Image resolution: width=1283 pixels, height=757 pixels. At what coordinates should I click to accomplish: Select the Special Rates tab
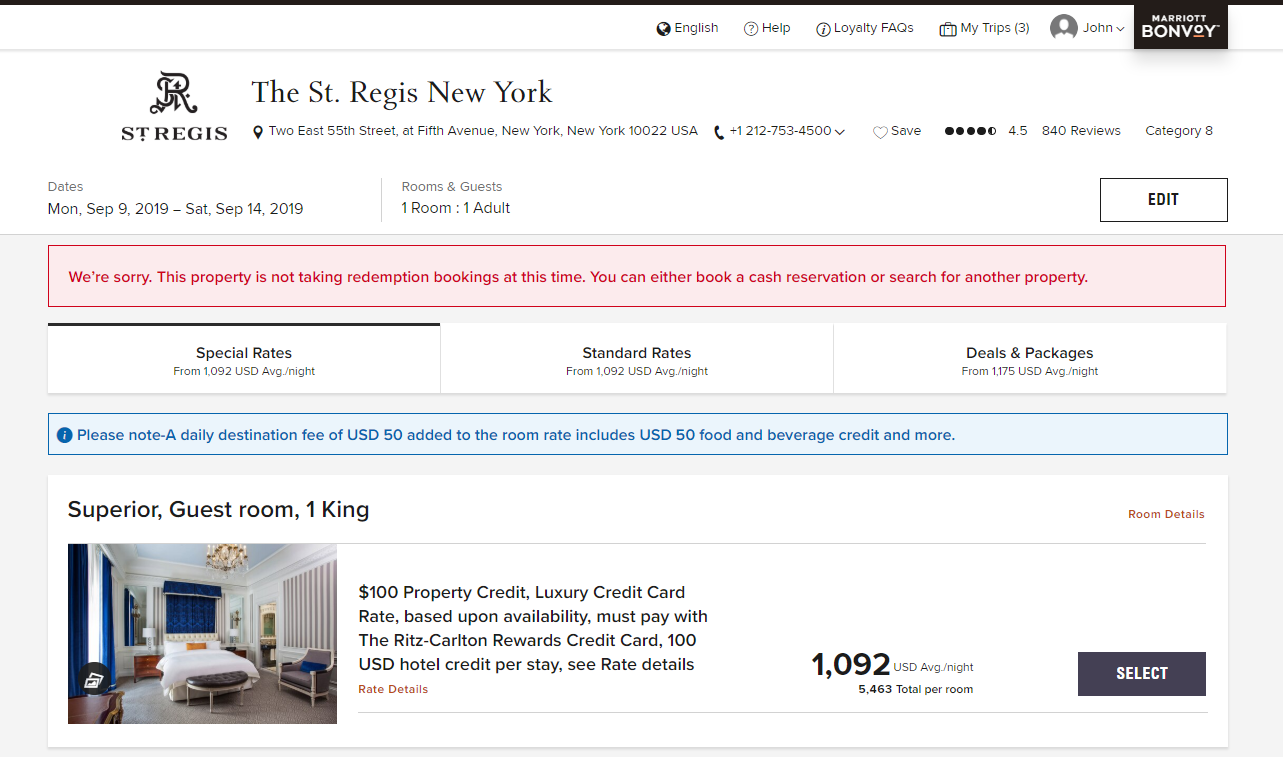pos(244,360)
